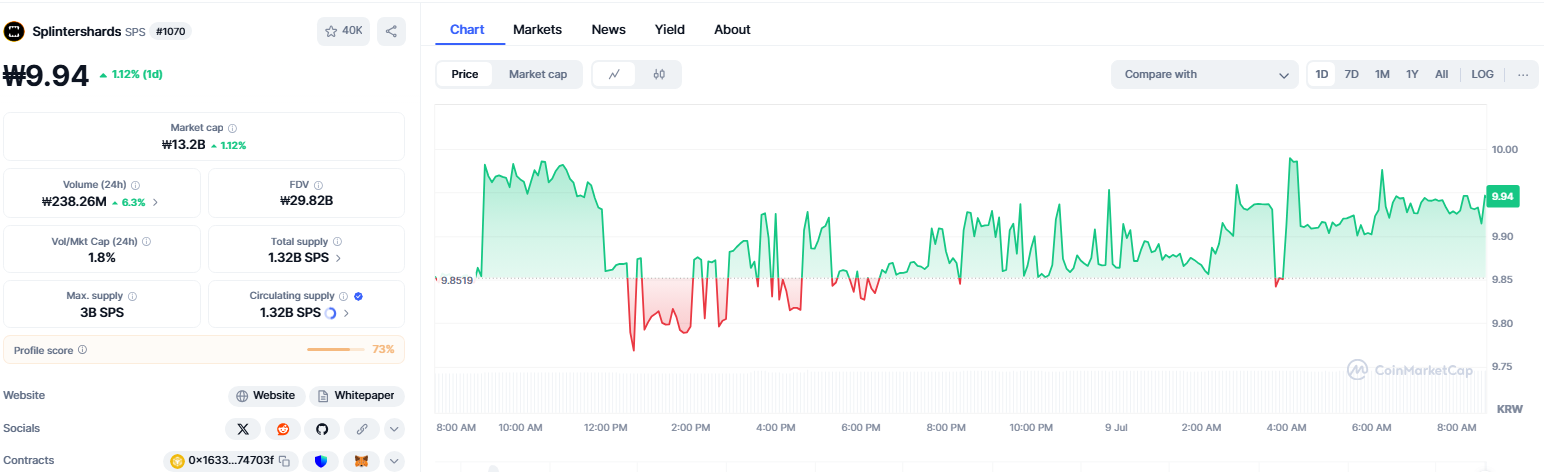Screen dimensions: 1544x472
Task: Open the News tab
Action: coord(608,30)
